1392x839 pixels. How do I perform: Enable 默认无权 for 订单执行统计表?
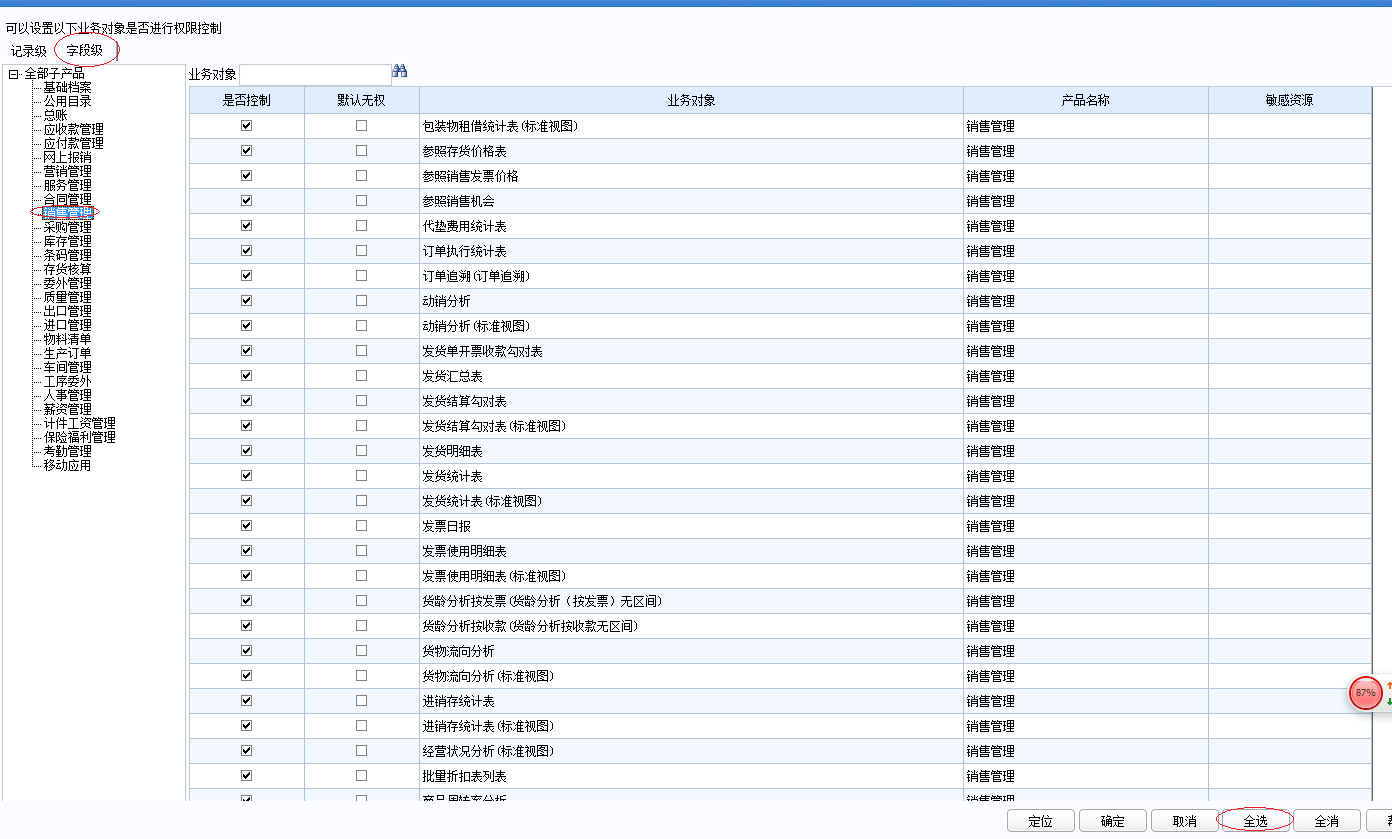coord(361,251)
